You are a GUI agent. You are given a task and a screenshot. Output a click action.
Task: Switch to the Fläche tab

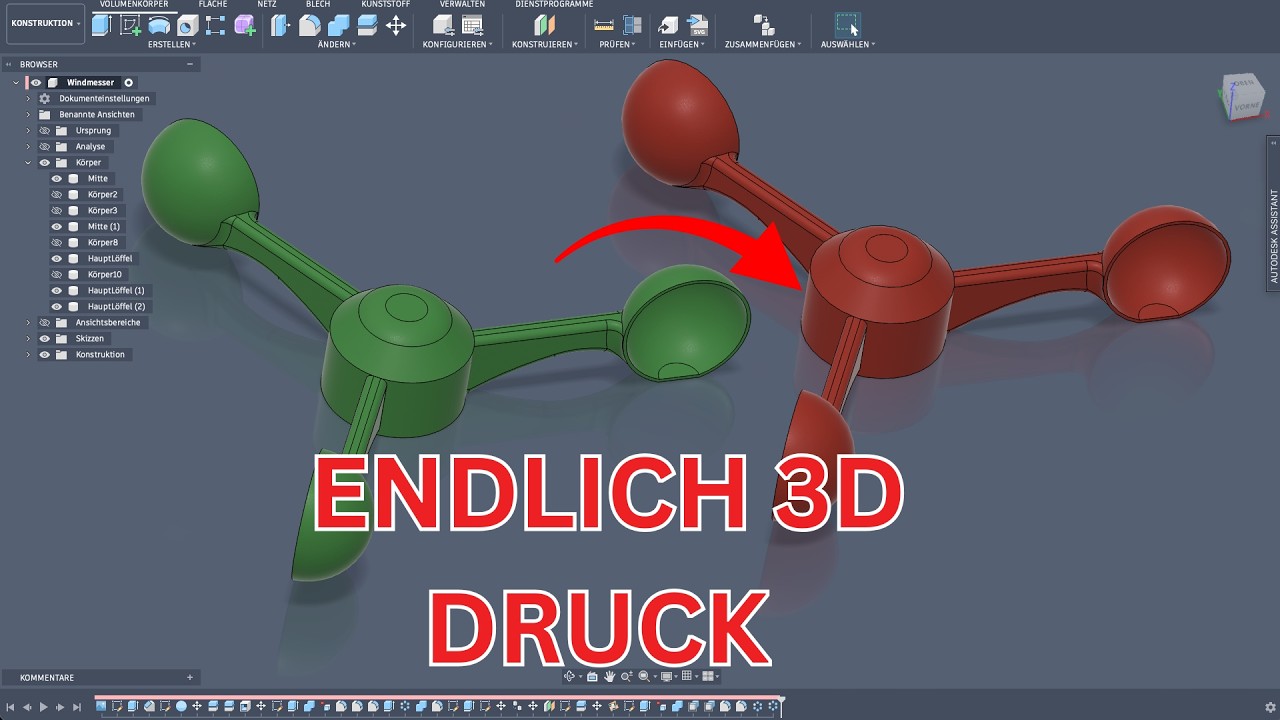pyautogui.click(x=213, y=4)
